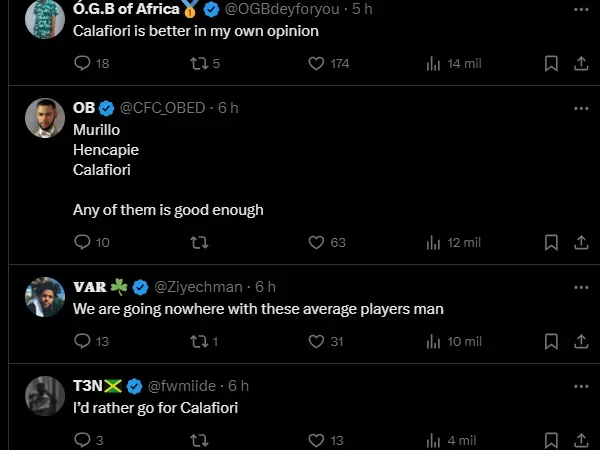The width and height of the screenshot is (600, 450).
Task: View analytics for OB's 12 mil views
Action: (434, 242)
